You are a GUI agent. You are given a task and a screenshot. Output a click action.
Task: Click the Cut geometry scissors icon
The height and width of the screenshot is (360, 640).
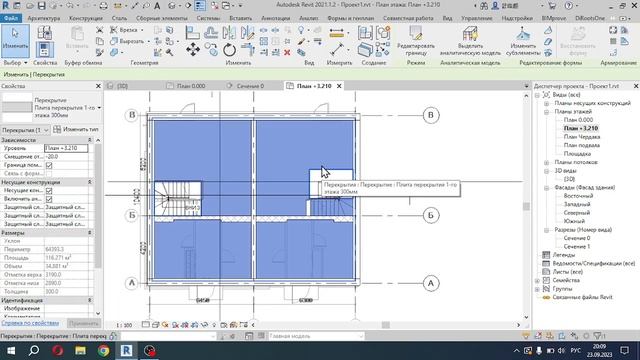pos(99,30)
